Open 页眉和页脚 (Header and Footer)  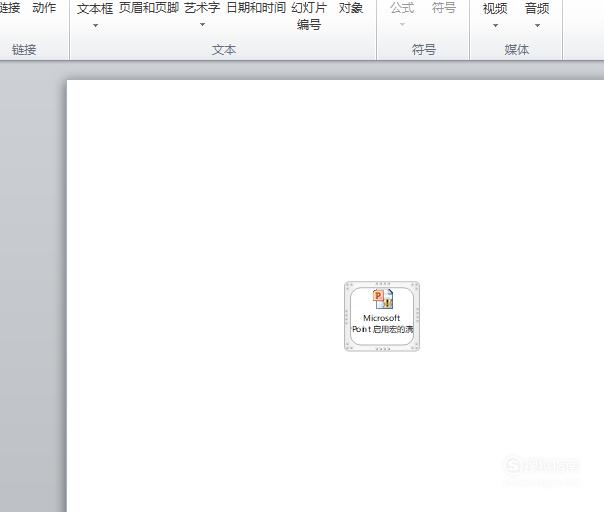pyautogui.click(x=149, y=8)
